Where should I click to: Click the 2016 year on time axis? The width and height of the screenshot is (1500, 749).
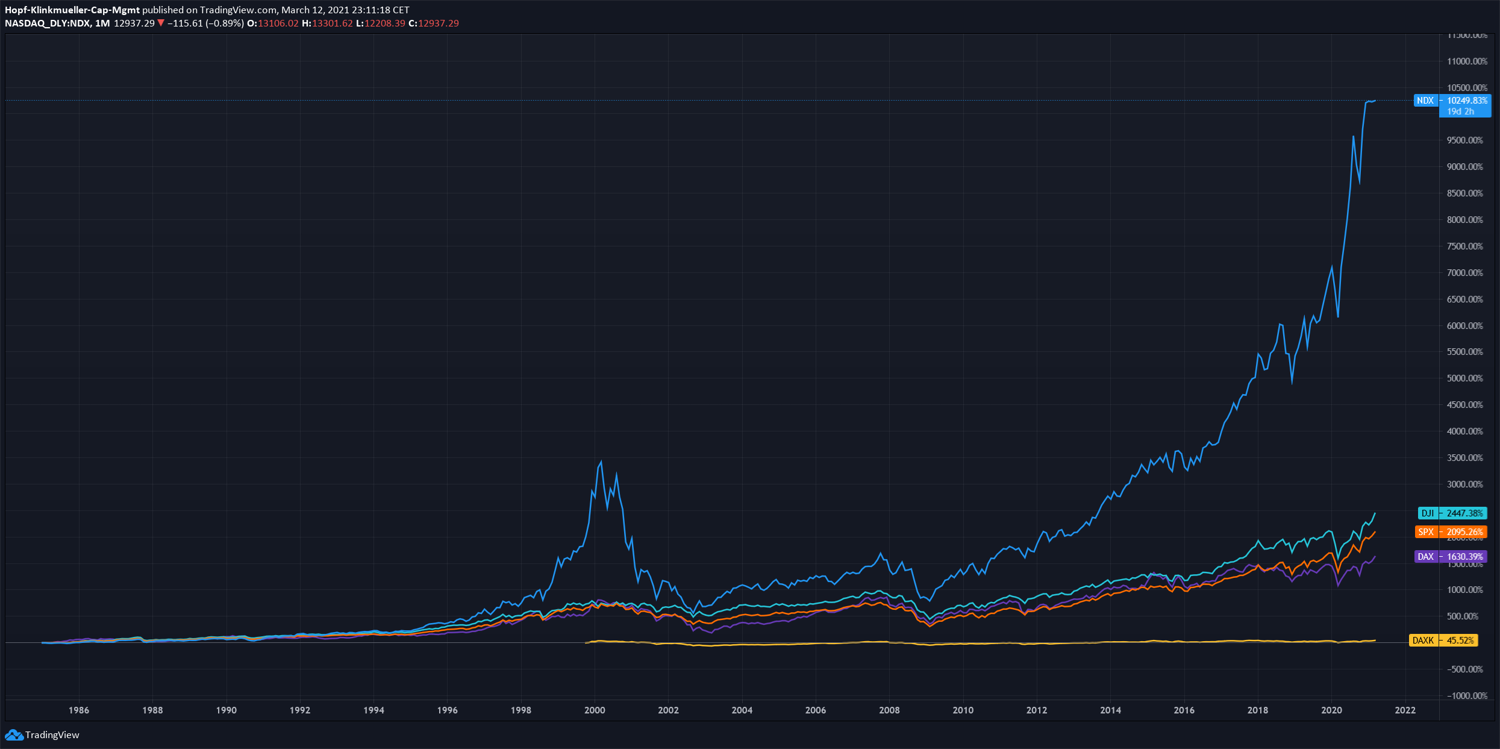click(1184, 710)
